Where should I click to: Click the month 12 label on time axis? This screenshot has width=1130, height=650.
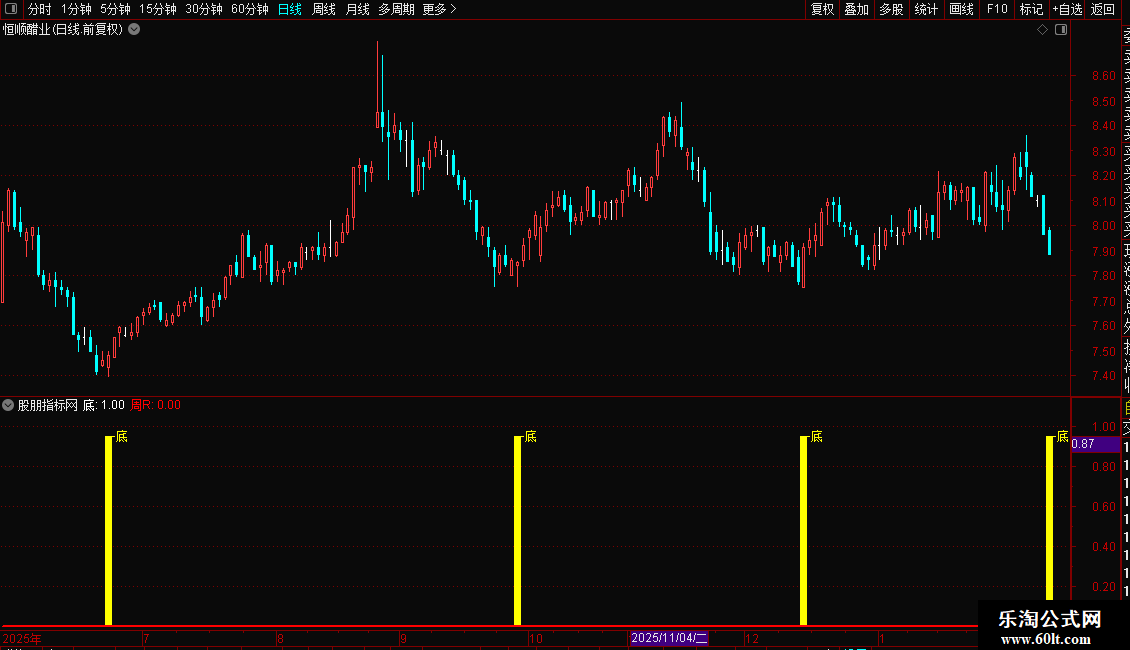[752, 638]
